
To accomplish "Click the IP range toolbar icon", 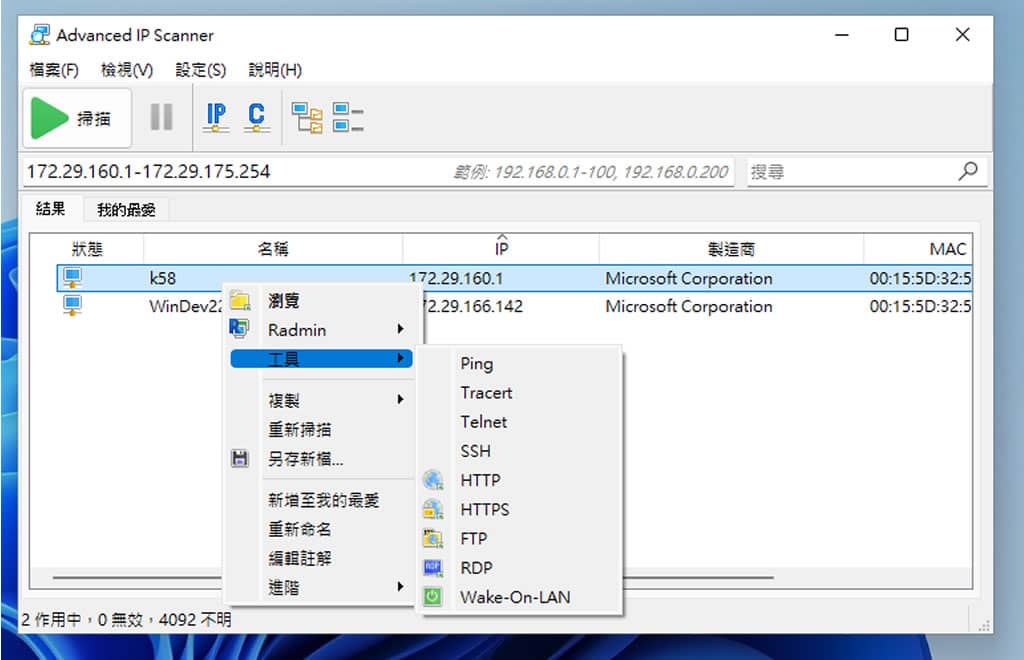I will point(216,117).
